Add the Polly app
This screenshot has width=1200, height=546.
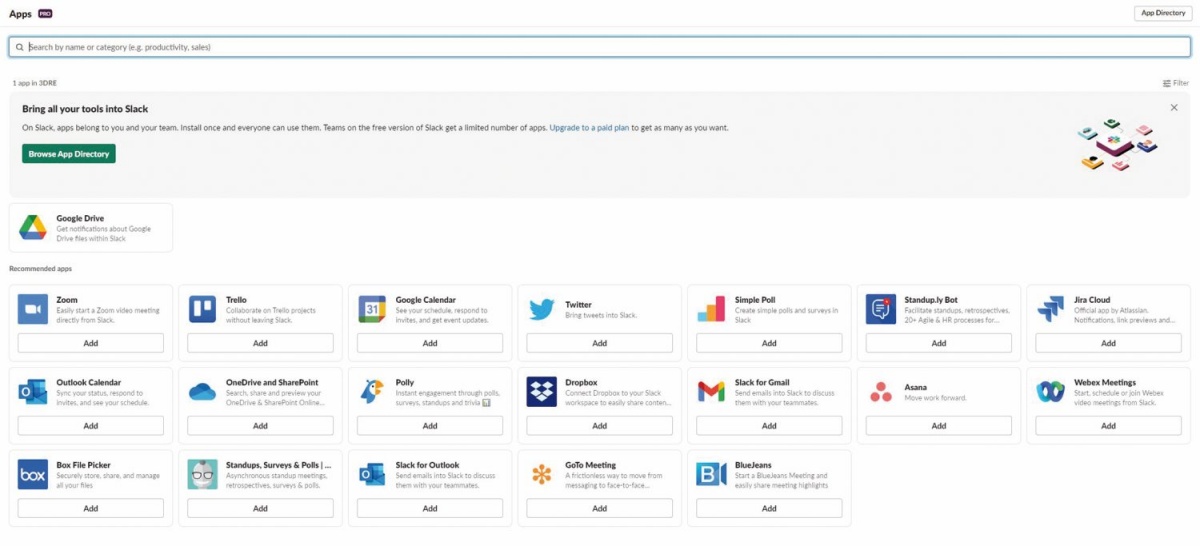(x=430, y=425)
